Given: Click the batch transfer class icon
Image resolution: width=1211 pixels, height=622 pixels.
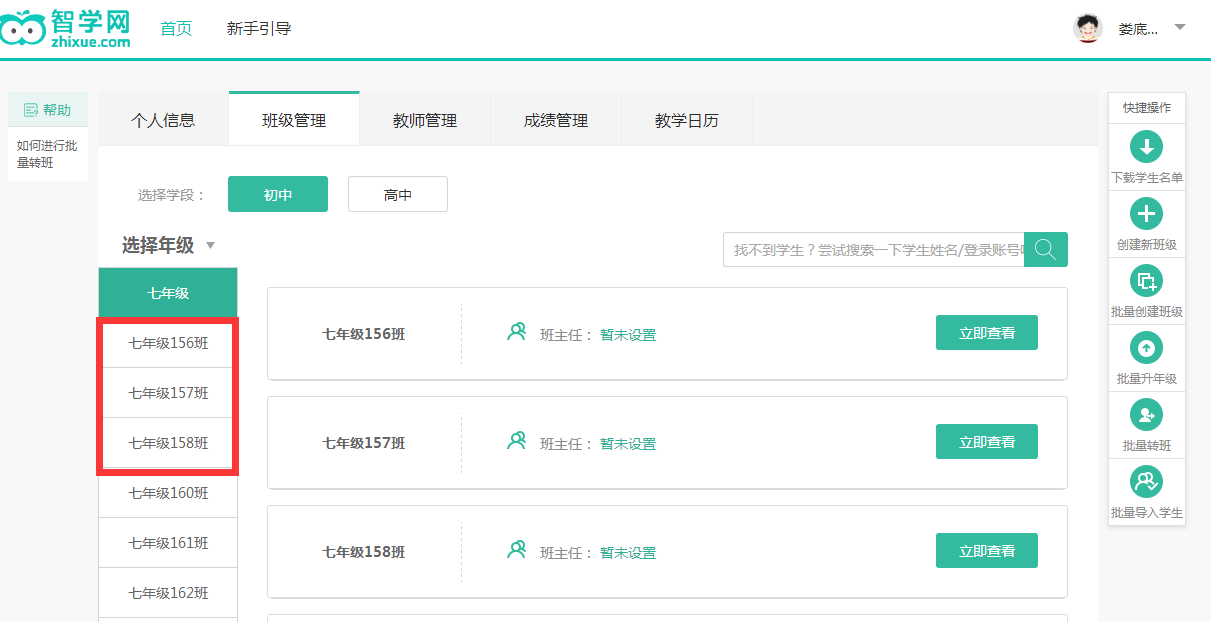Looking at the screenshot, I should pos(1146,415).
